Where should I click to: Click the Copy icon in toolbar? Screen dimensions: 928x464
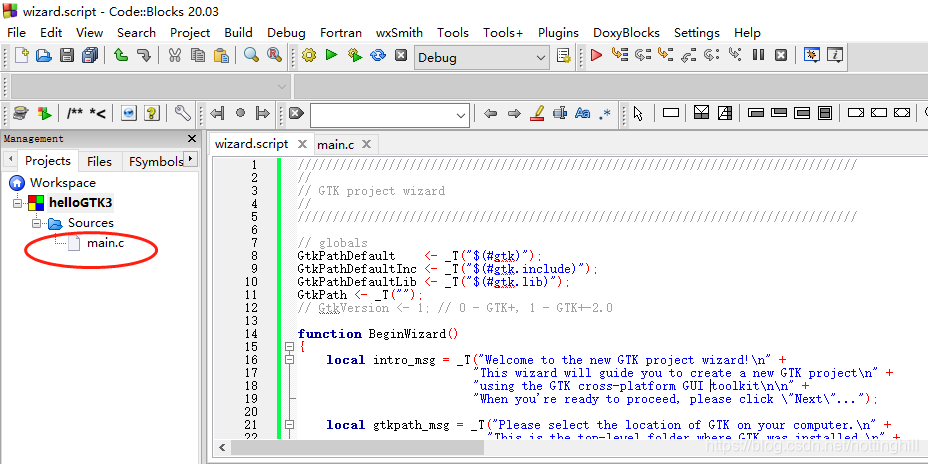(x=198, y=56)
